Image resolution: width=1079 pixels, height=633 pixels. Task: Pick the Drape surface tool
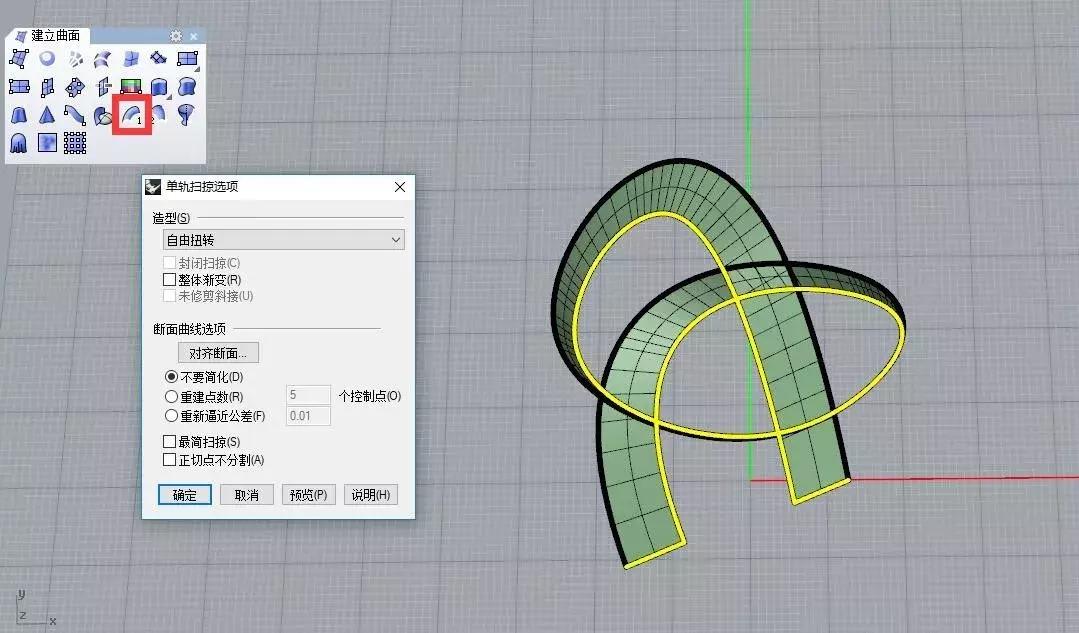(19, 143)
